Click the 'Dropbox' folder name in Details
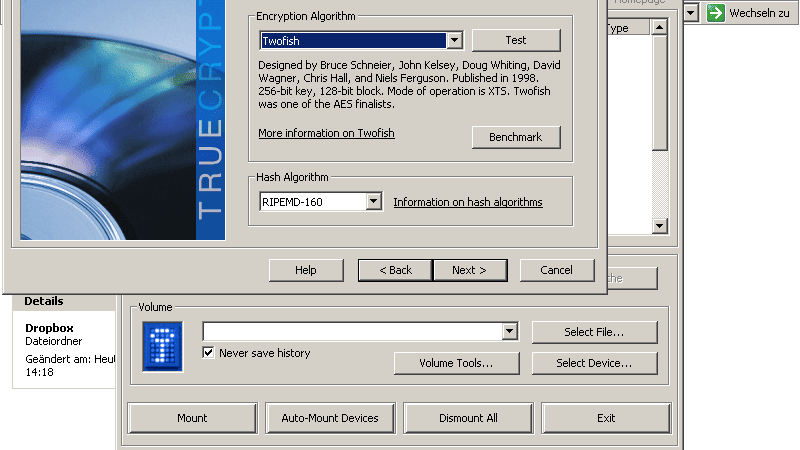Screen dimensions: 800x450 pyautogui.click(x=49, y=328)
